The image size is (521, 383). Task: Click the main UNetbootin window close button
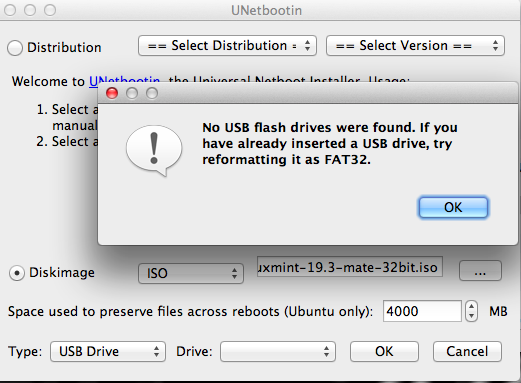[10, 10]
